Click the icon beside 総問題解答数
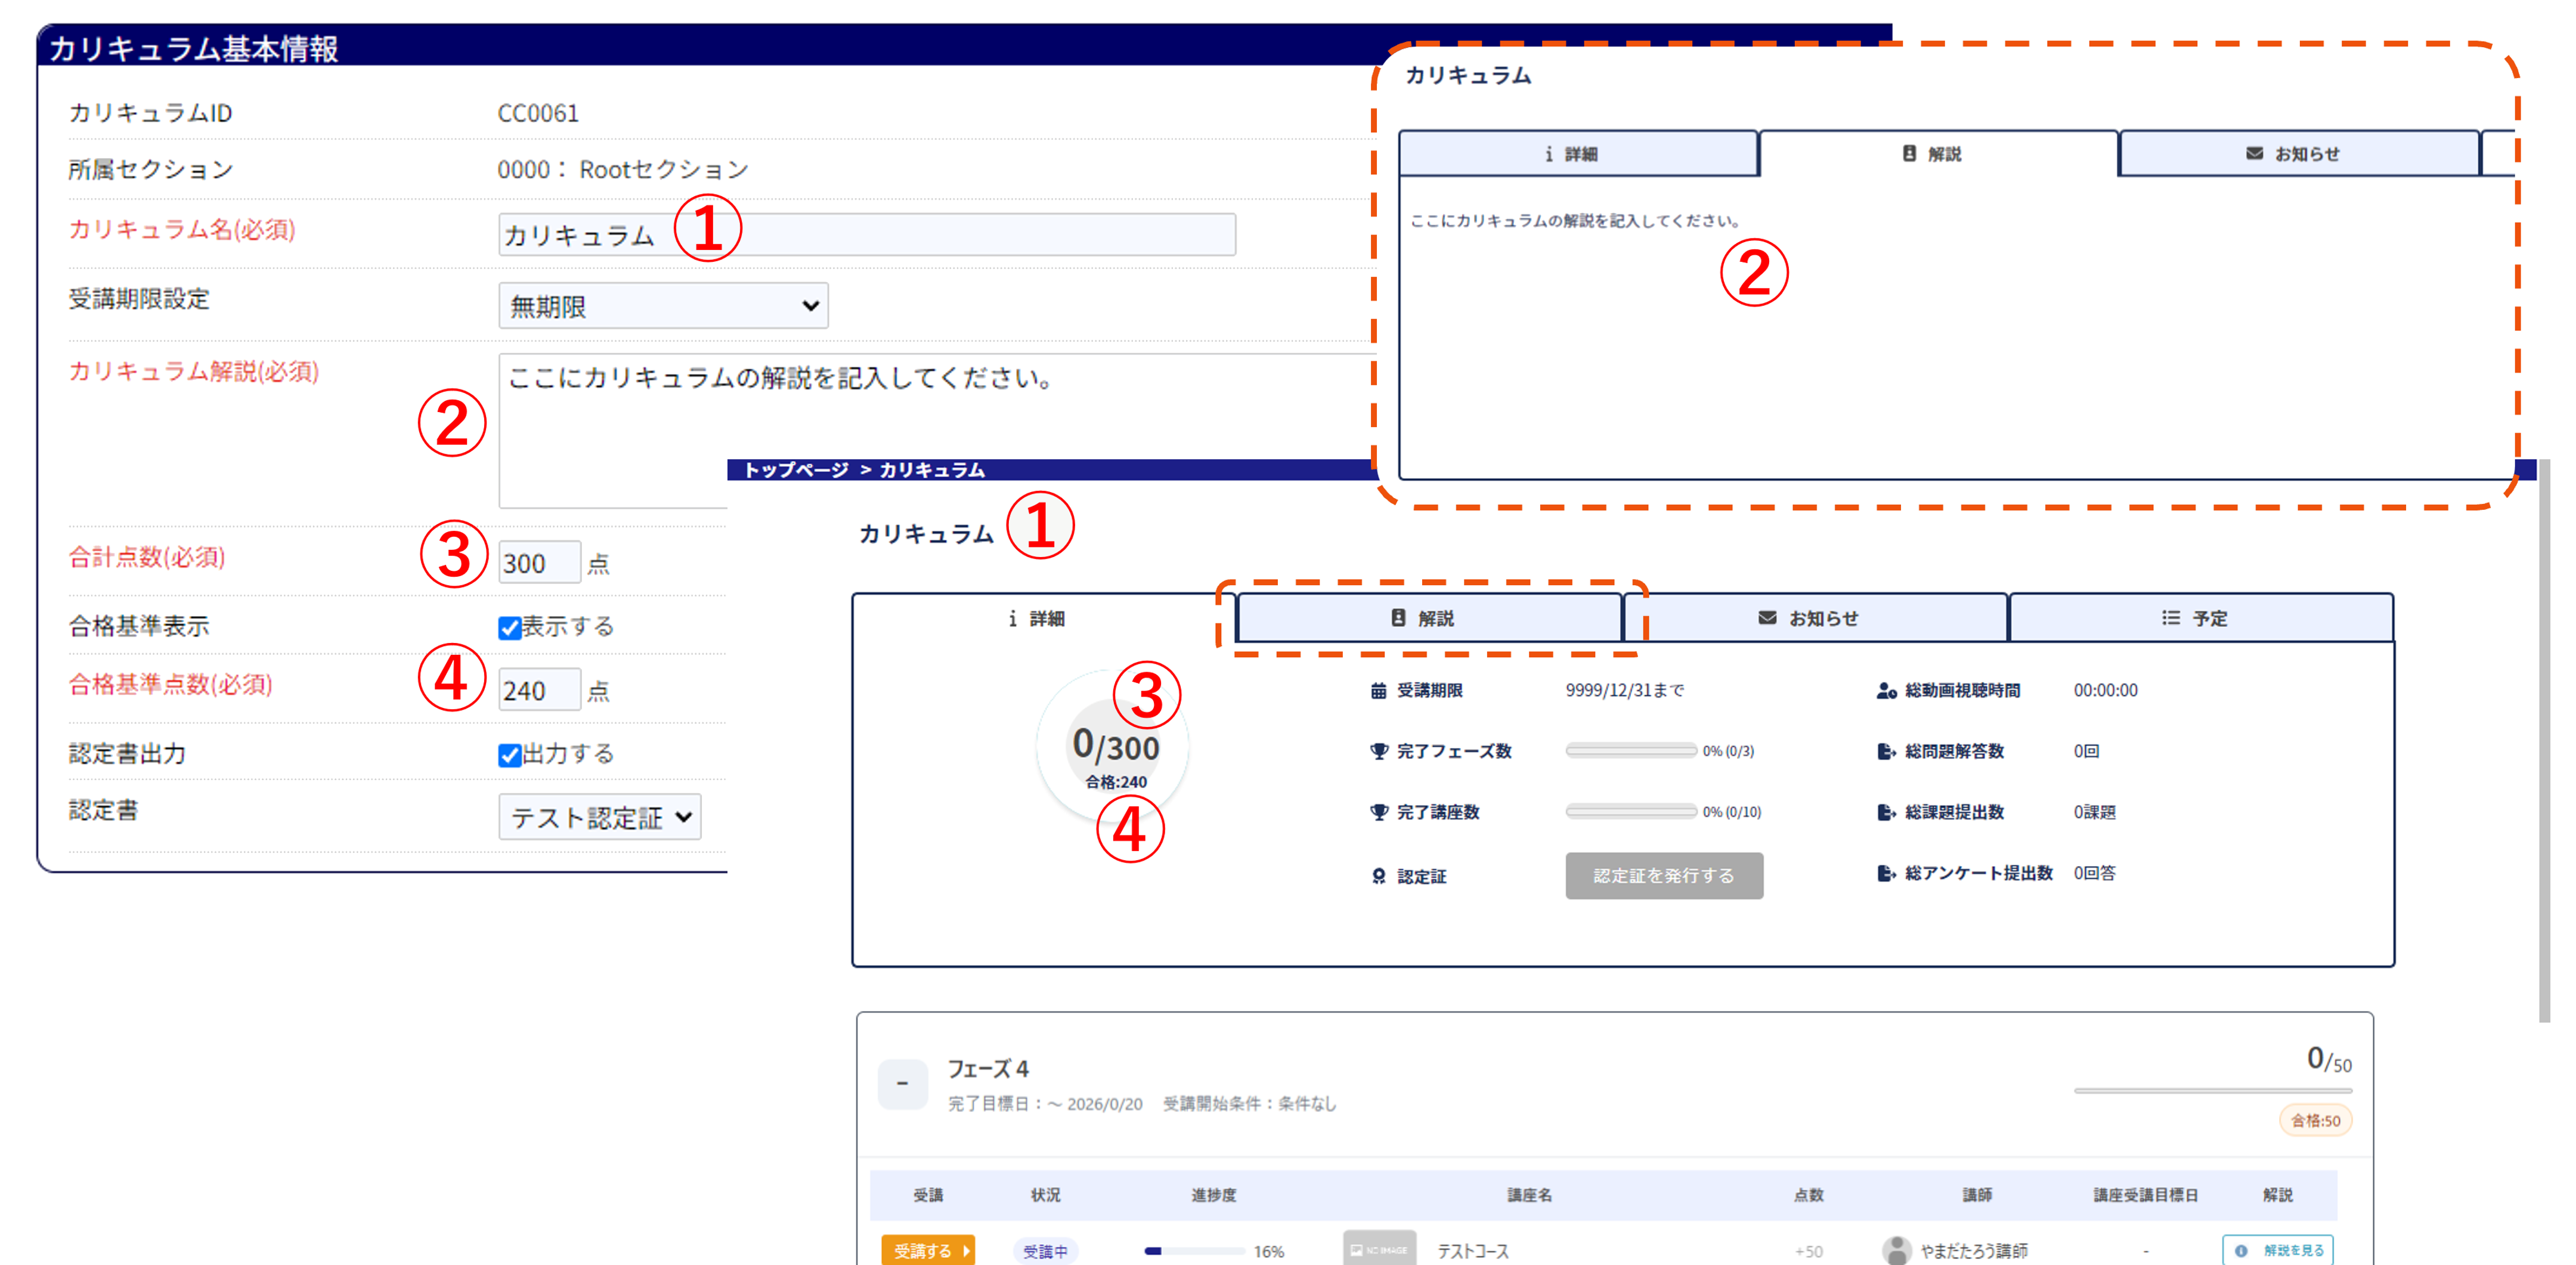2576x1265 pixels. pyautogui.click(x=1886, y=751)
